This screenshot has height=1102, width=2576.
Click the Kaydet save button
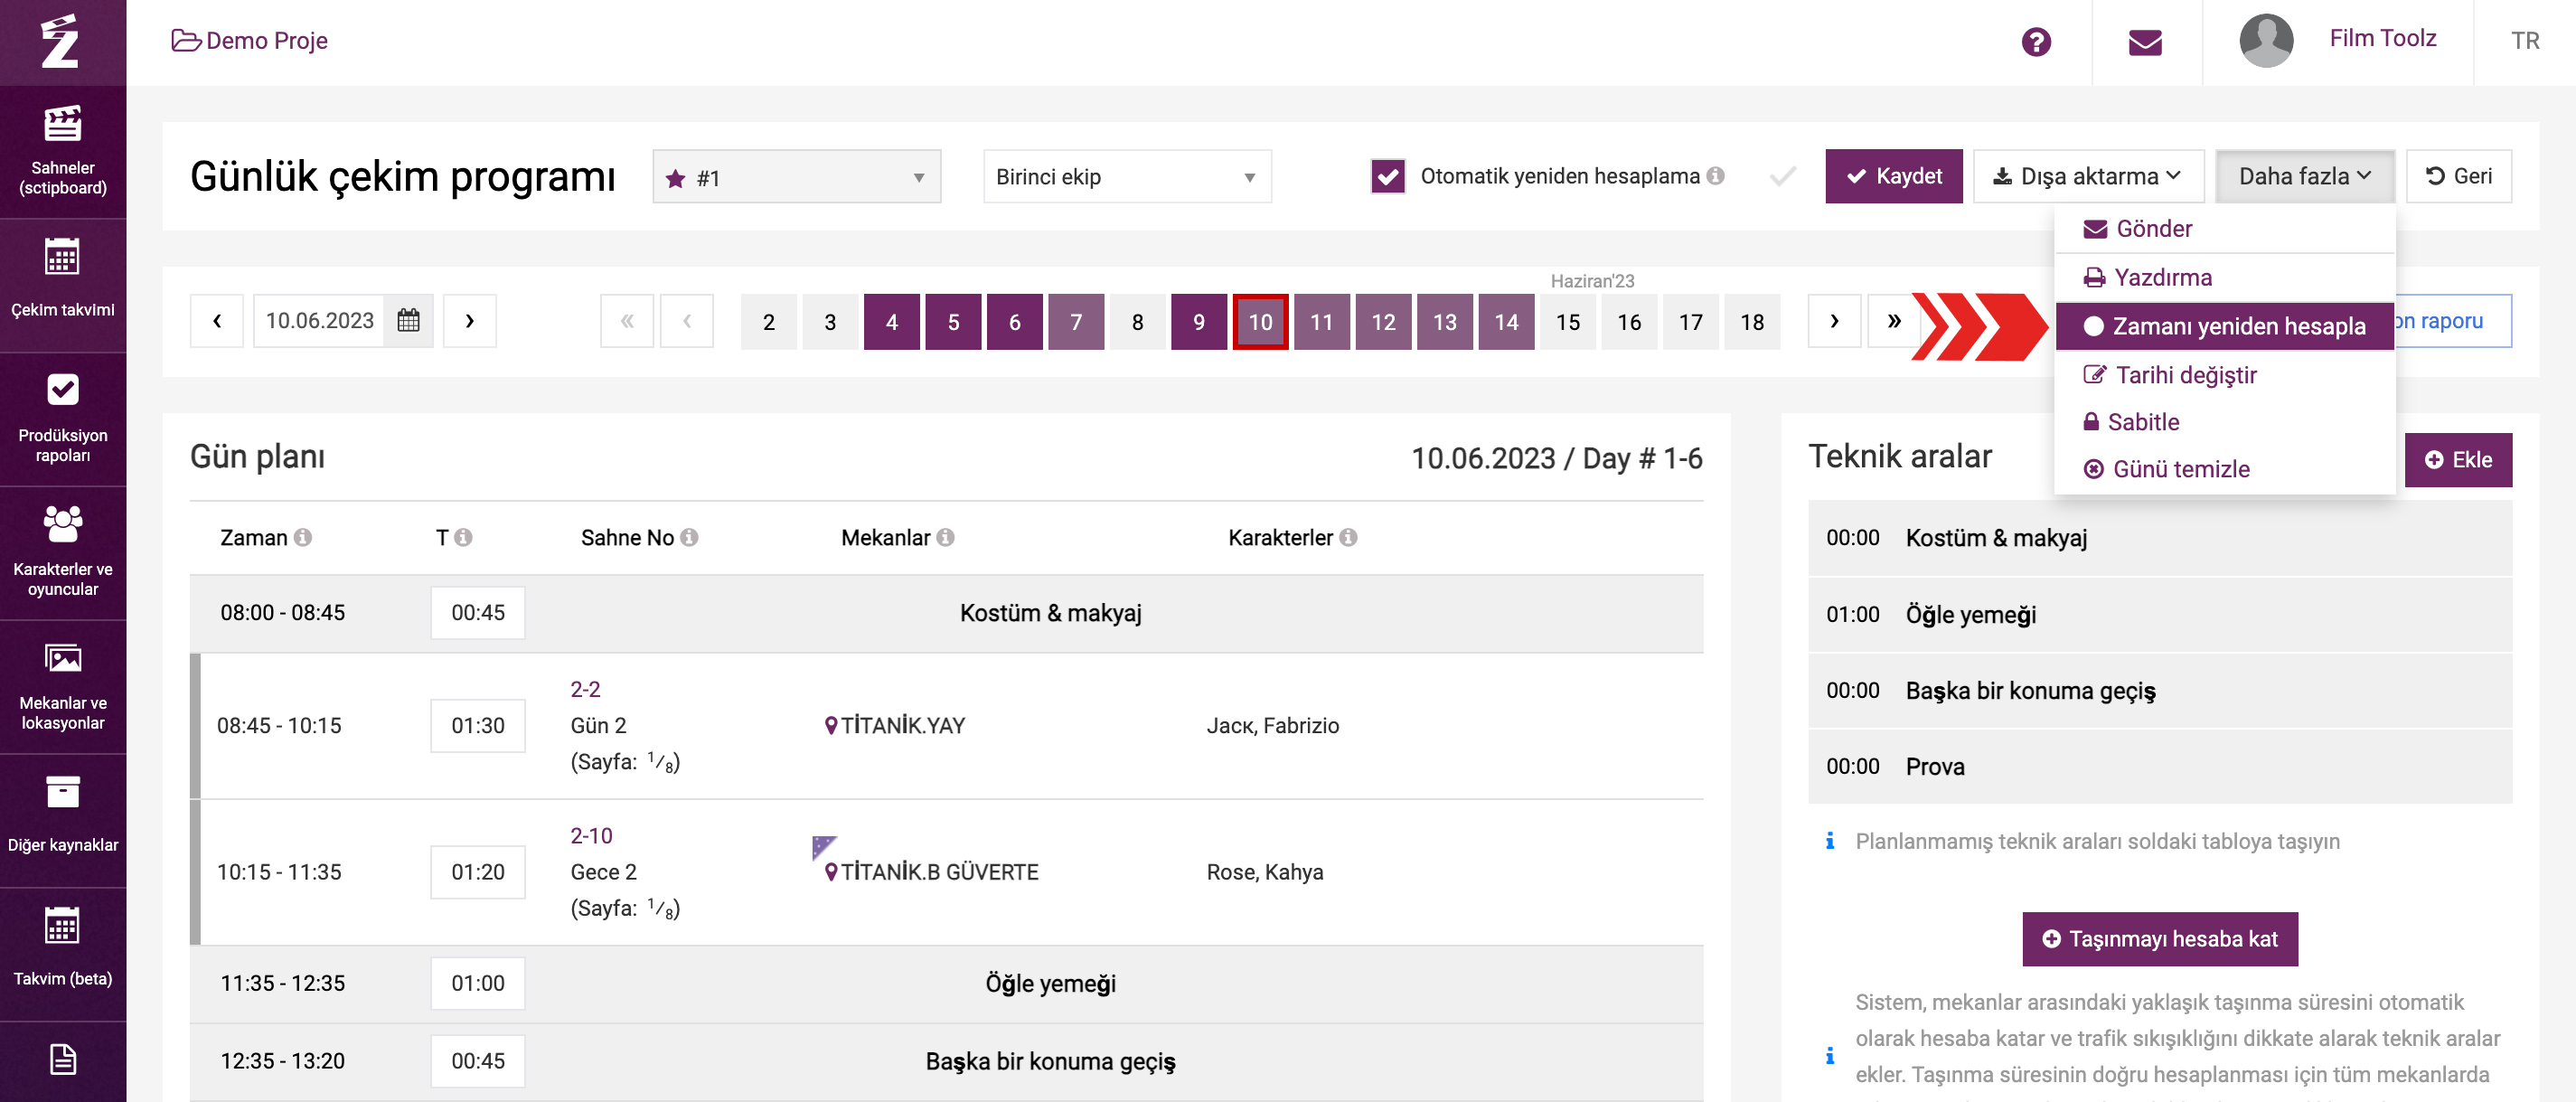click(1893, 176)
